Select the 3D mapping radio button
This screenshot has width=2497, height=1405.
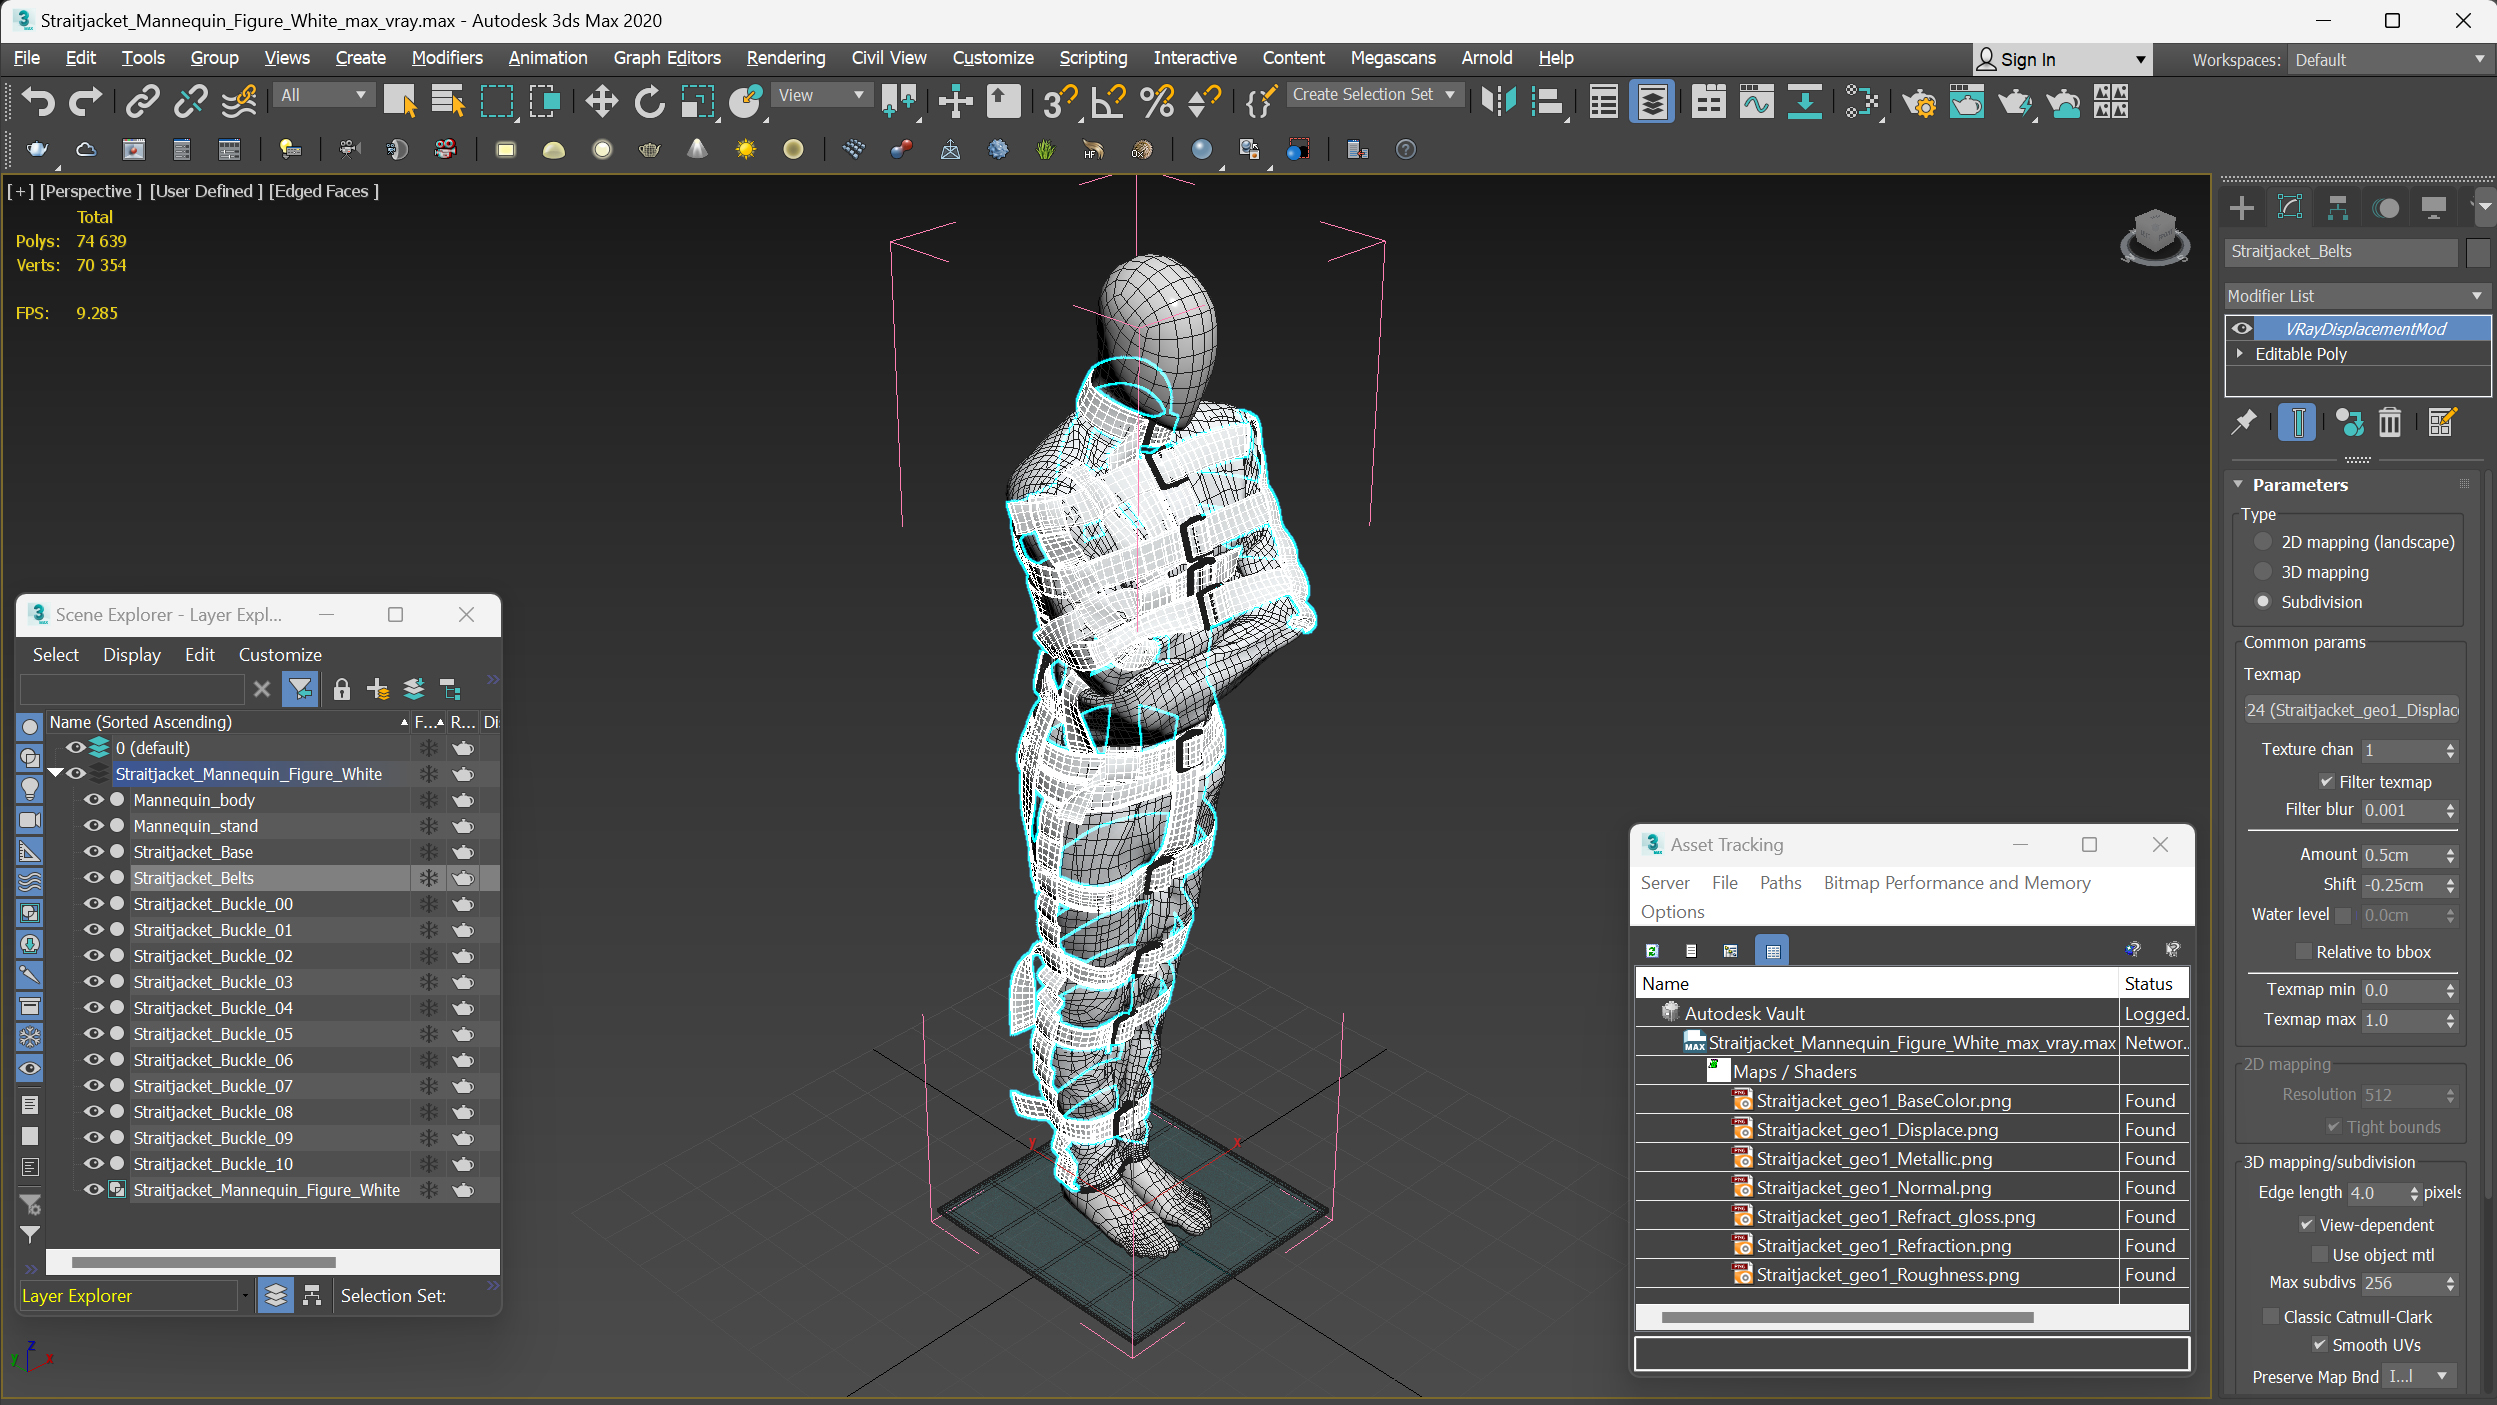pyautogui.click(x=2263, y=571)
